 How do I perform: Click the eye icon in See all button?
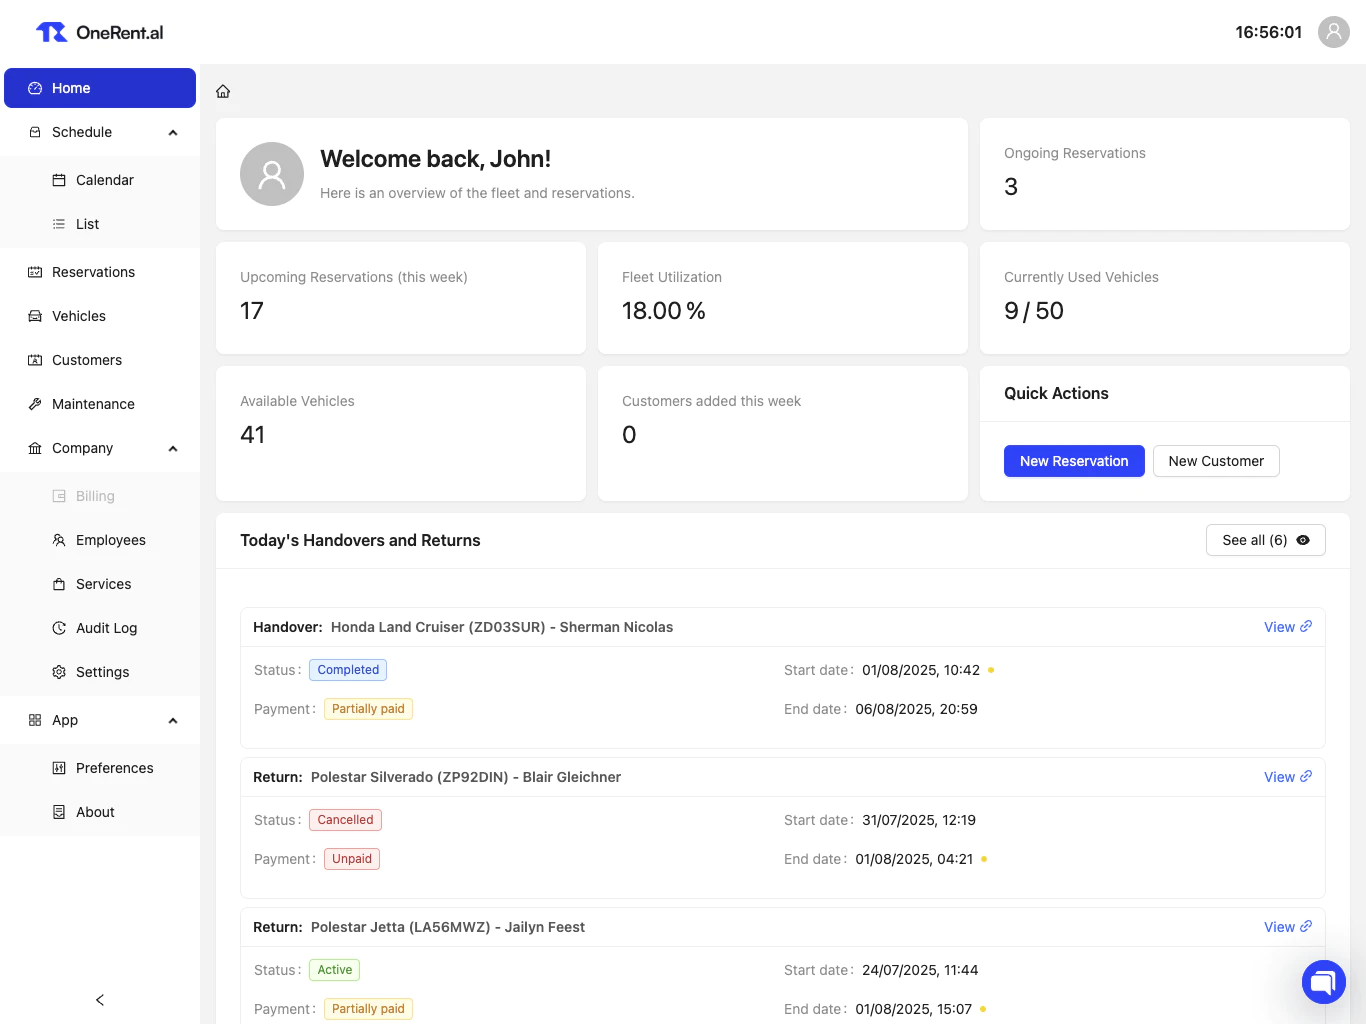[x=1303, y=540]
